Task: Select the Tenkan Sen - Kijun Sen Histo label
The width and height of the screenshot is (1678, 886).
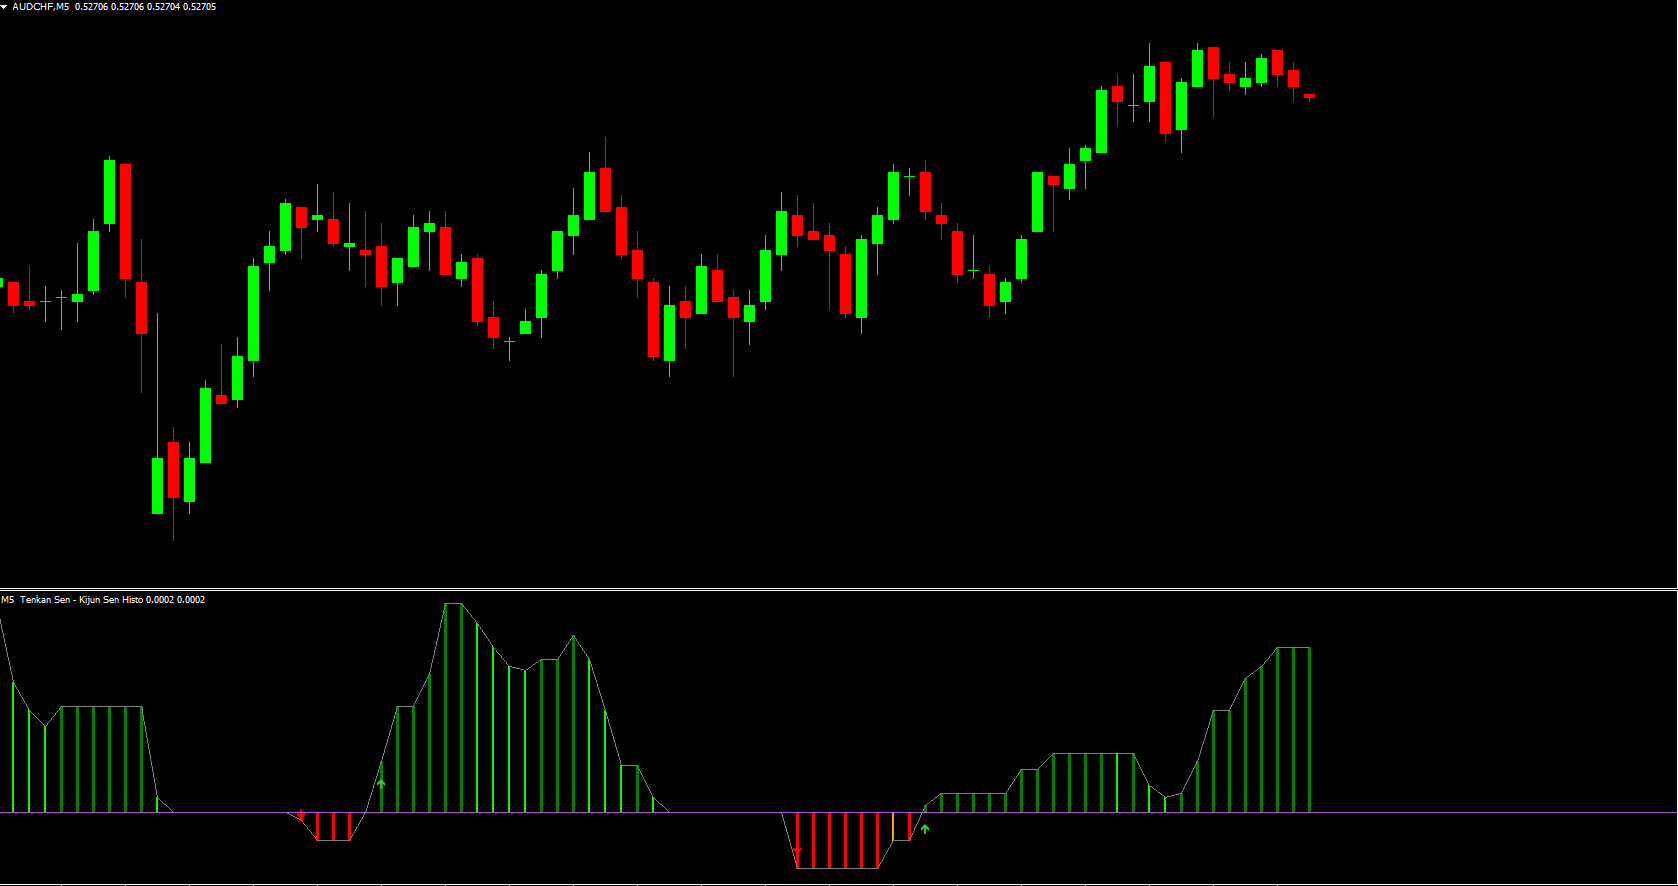Action: (82, 600)
